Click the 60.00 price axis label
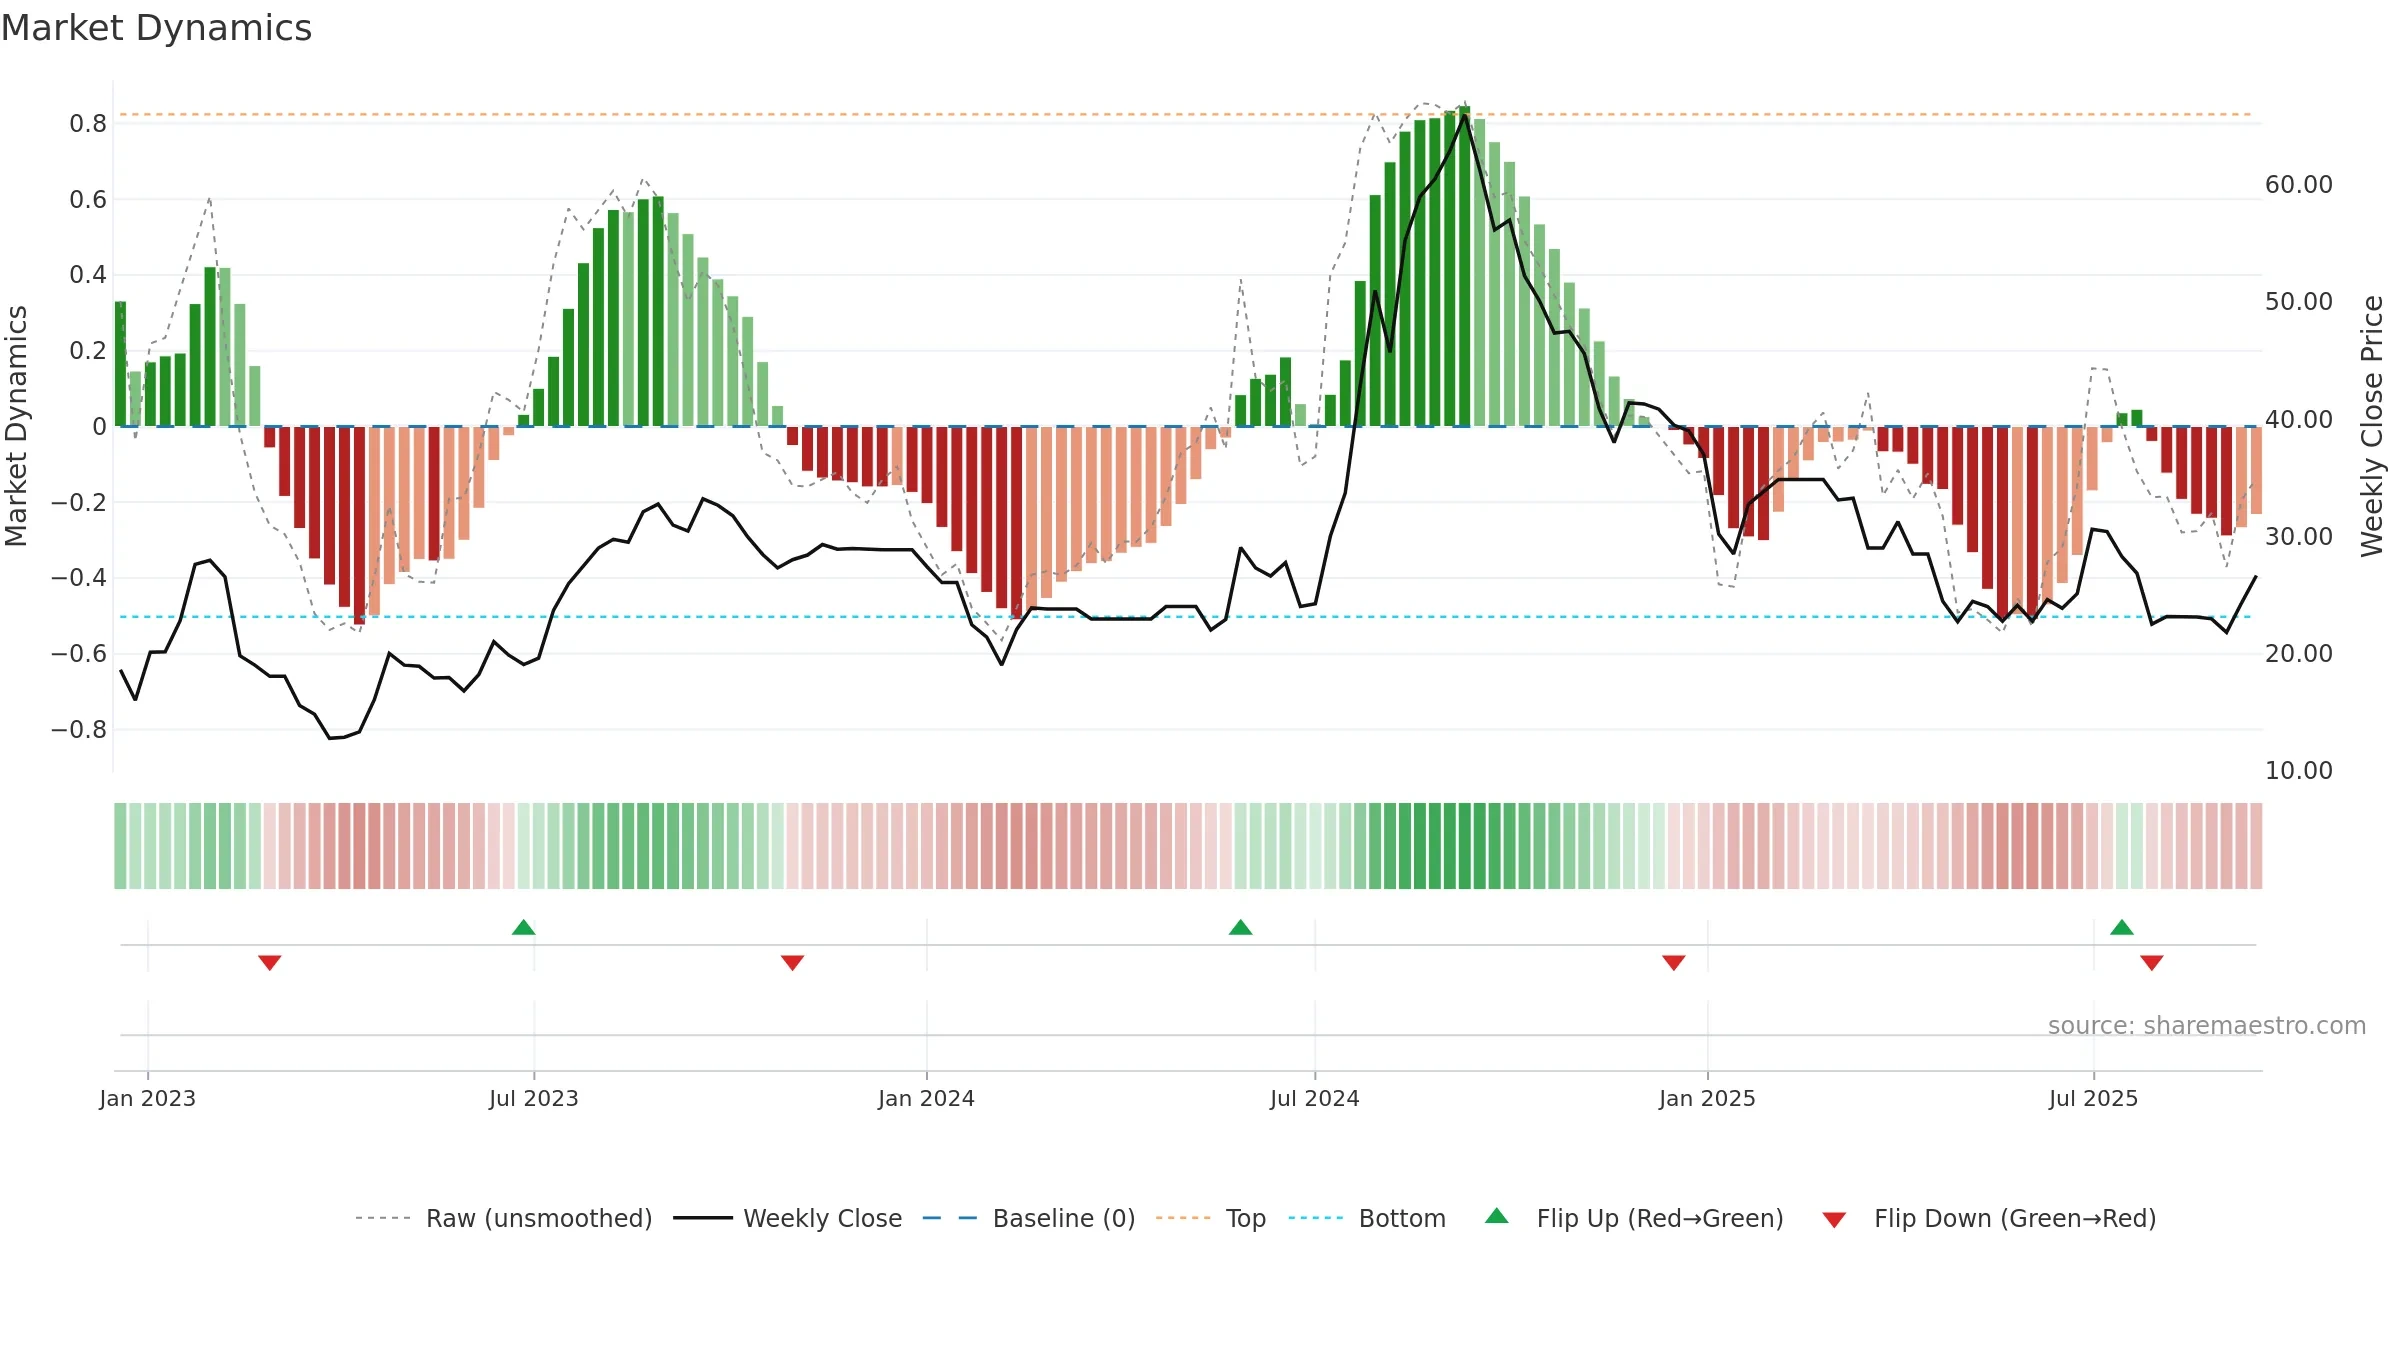Viewport: 2400px width, 1350px height. pyautogui.click(x=2299, y=185)
